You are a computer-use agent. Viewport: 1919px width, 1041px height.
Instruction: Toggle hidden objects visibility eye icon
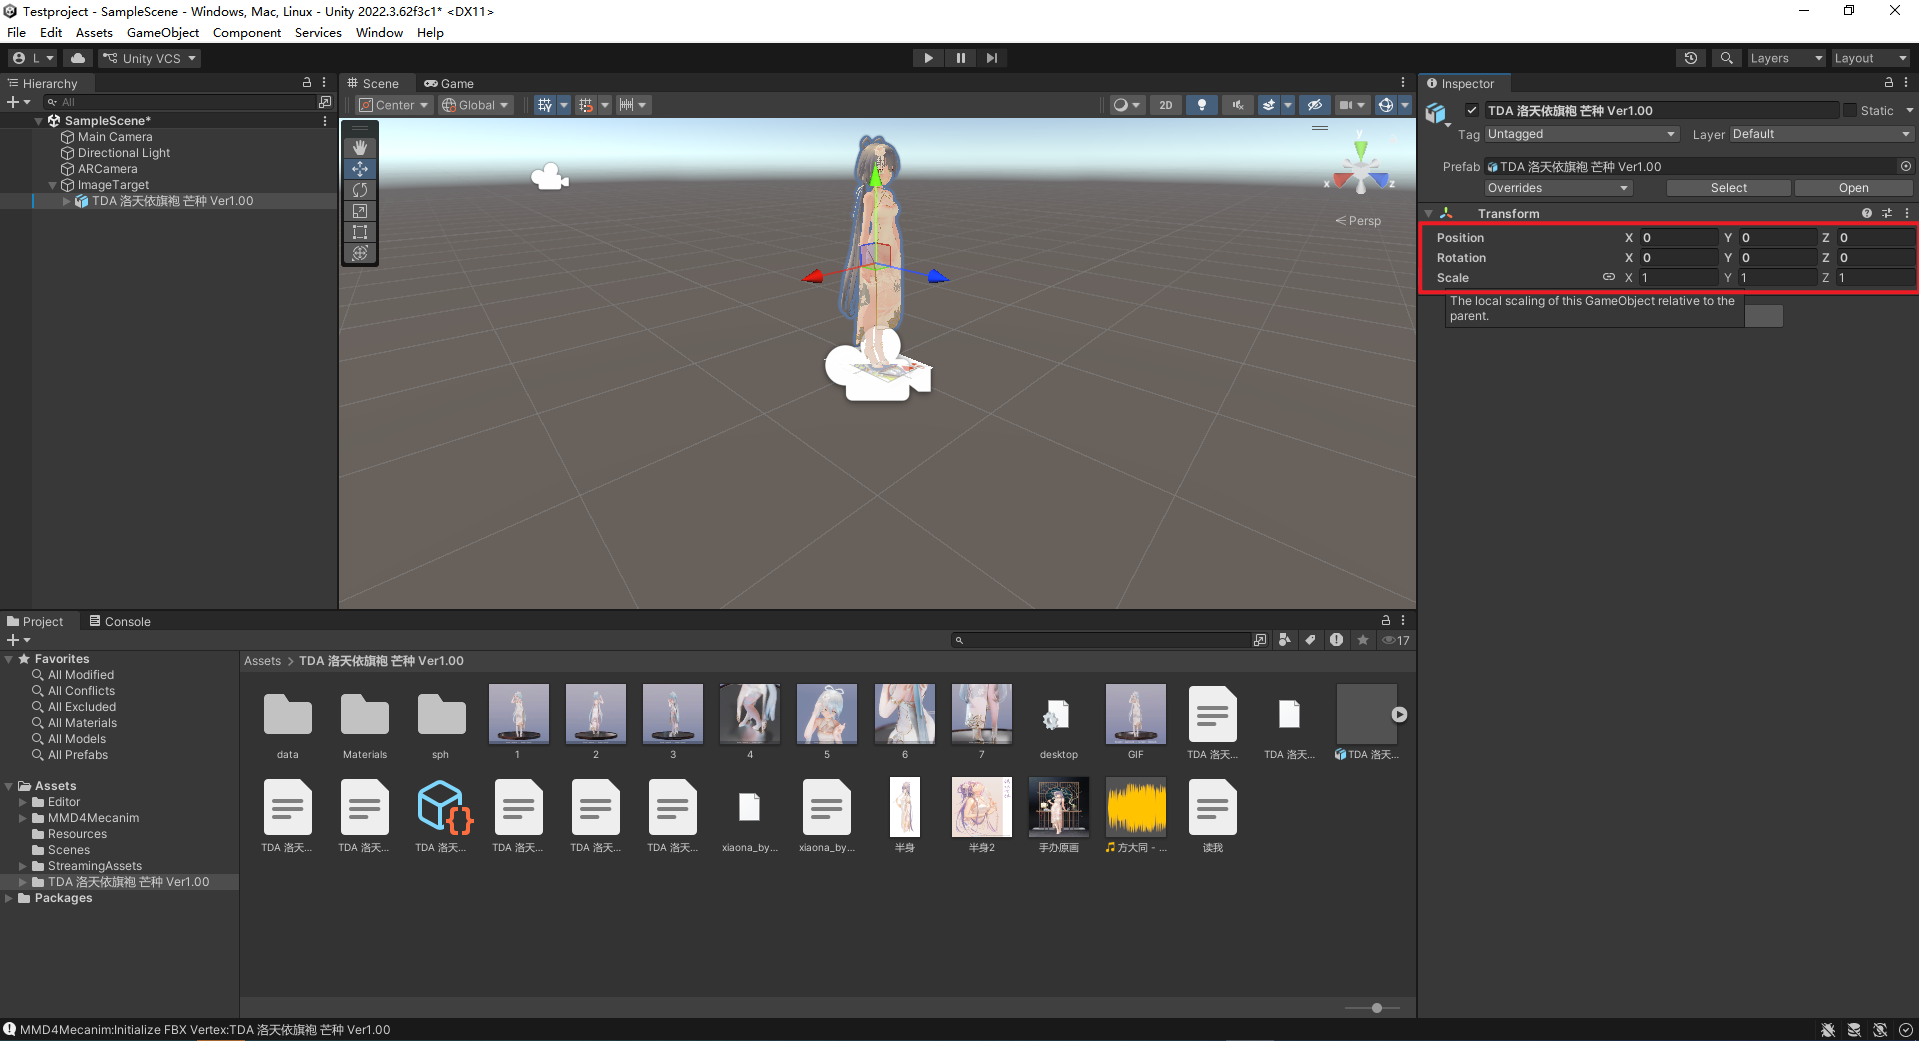pyautogui.click(x=1315, y=105)
